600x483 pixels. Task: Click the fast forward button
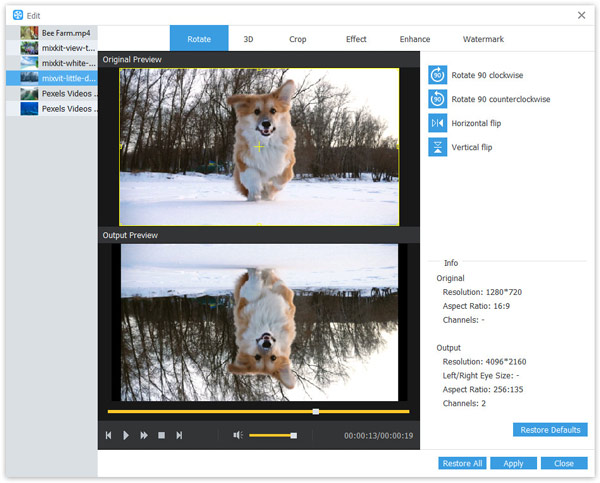point(143,435)
